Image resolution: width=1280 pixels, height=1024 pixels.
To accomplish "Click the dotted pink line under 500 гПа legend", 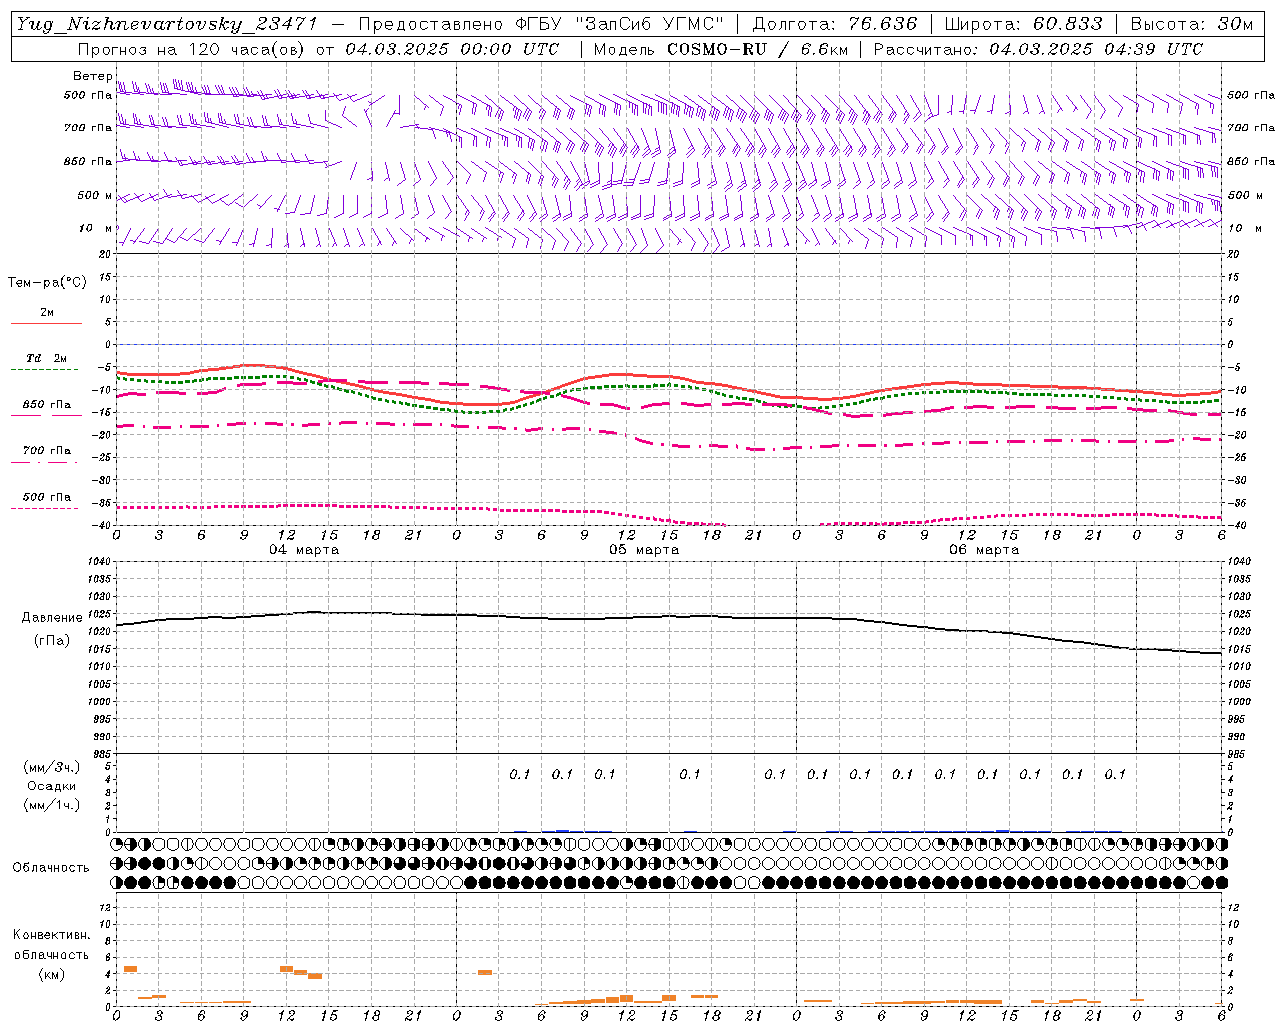I will coord(44,508).
